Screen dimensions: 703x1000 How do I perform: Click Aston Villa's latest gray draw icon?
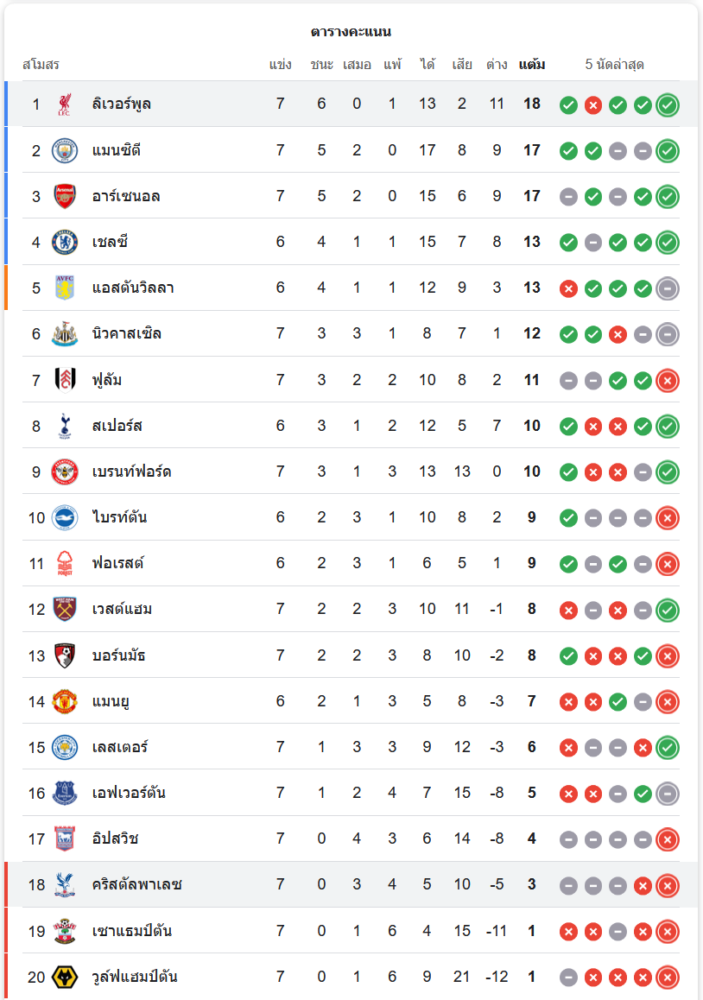667,289
